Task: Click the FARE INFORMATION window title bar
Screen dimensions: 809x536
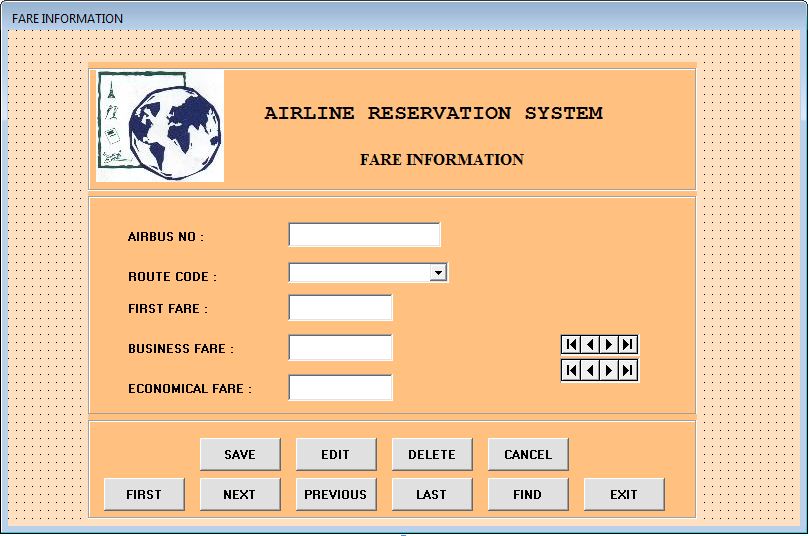Action: click(404, 18)
